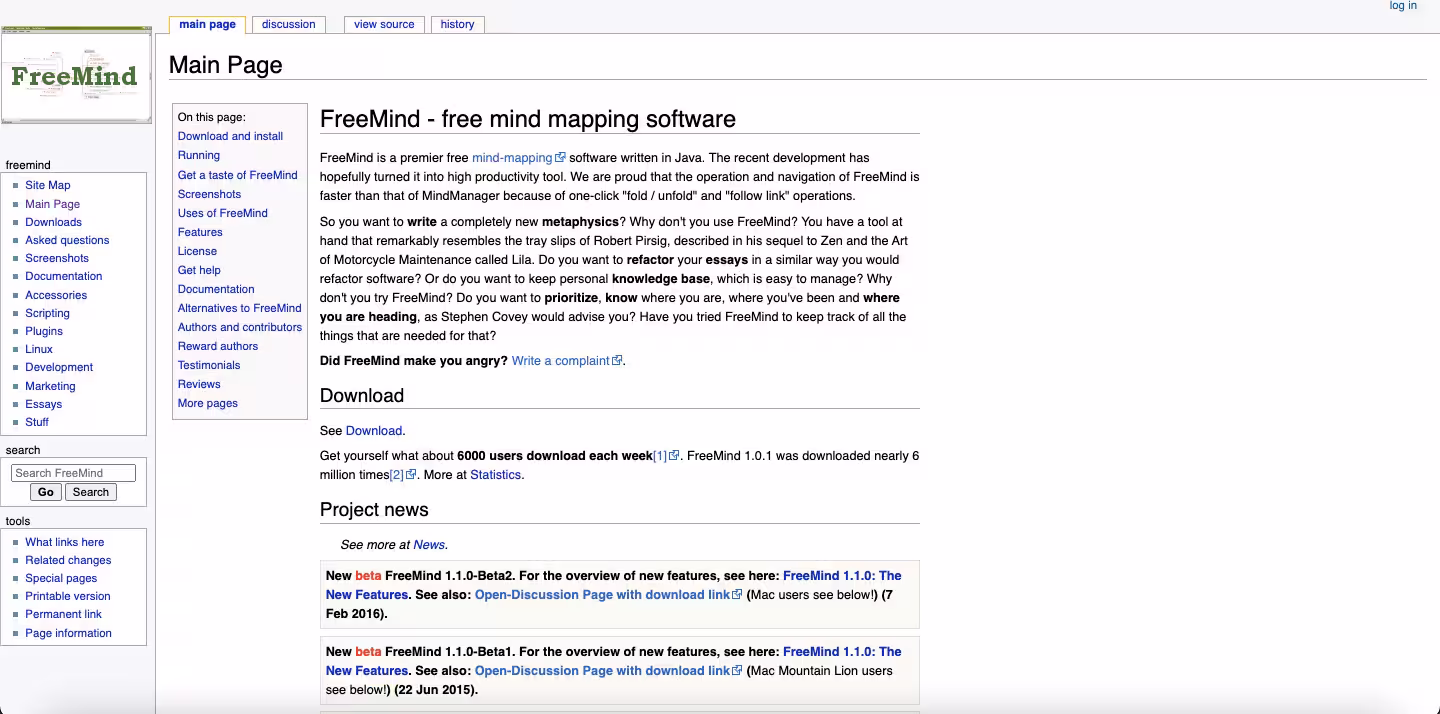Select the main page tab

[208, 24]
